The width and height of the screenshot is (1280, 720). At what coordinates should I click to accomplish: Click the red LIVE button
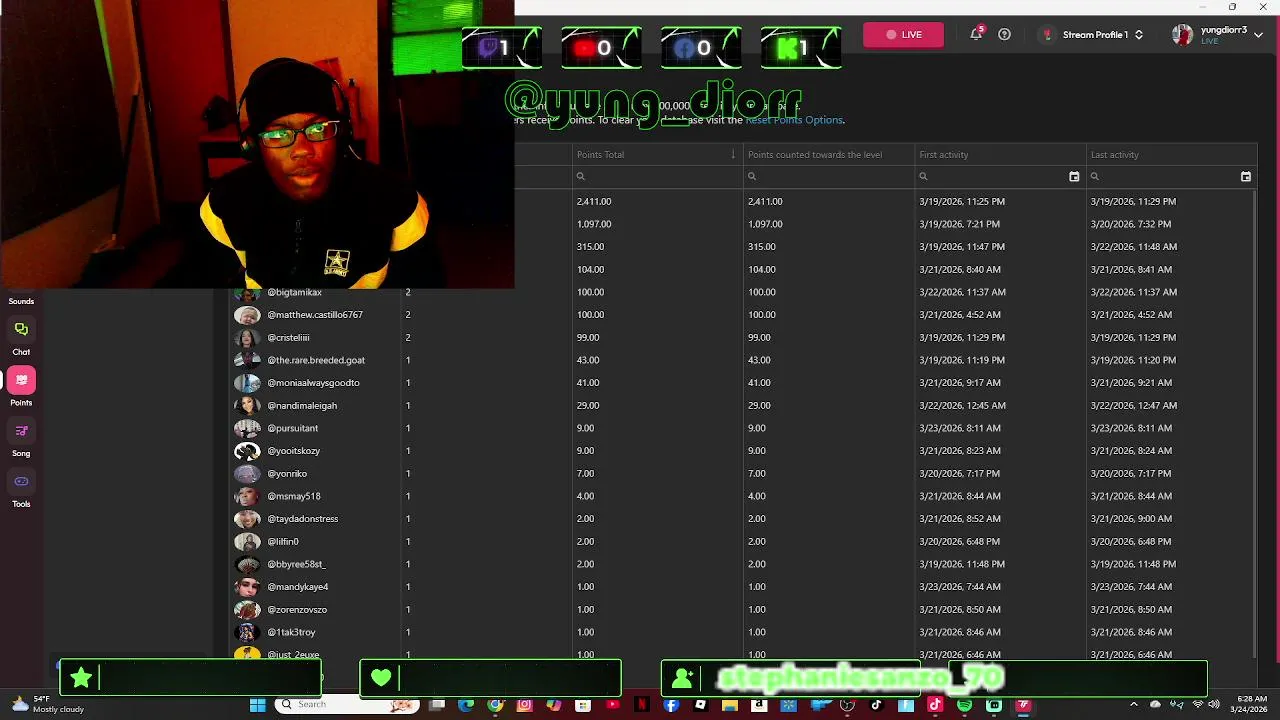(x=903, y=34)
